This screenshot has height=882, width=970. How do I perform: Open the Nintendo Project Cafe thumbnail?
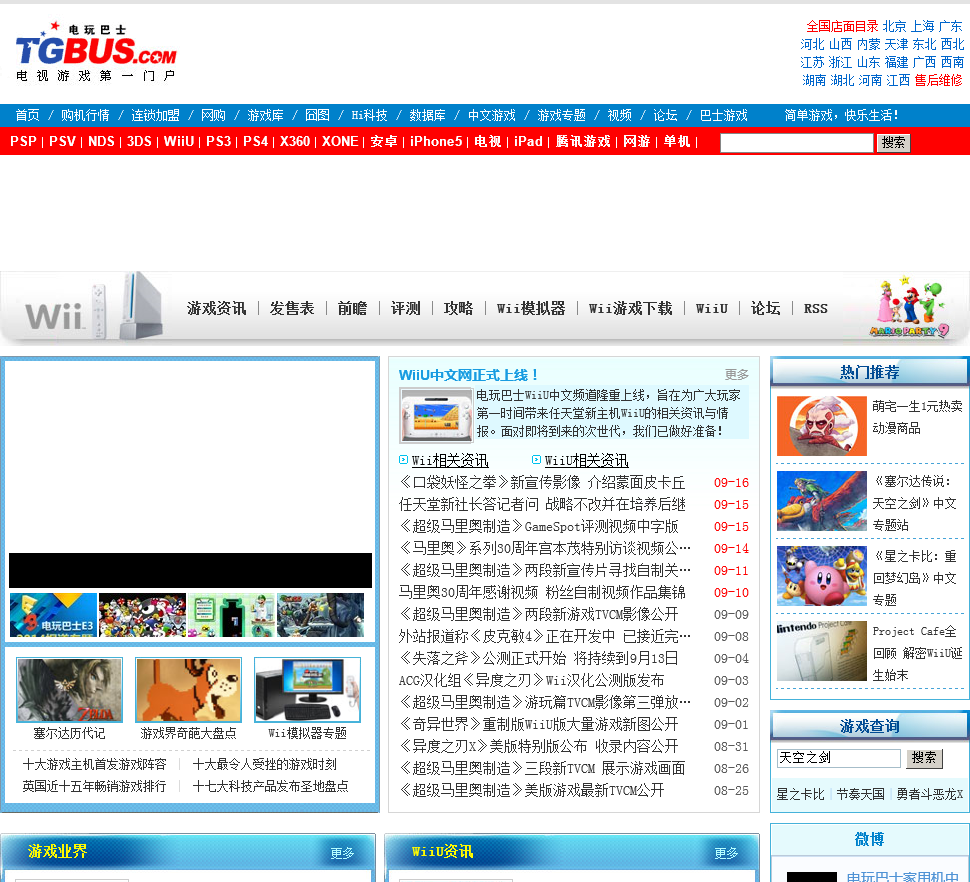click(x=822, y=651)
